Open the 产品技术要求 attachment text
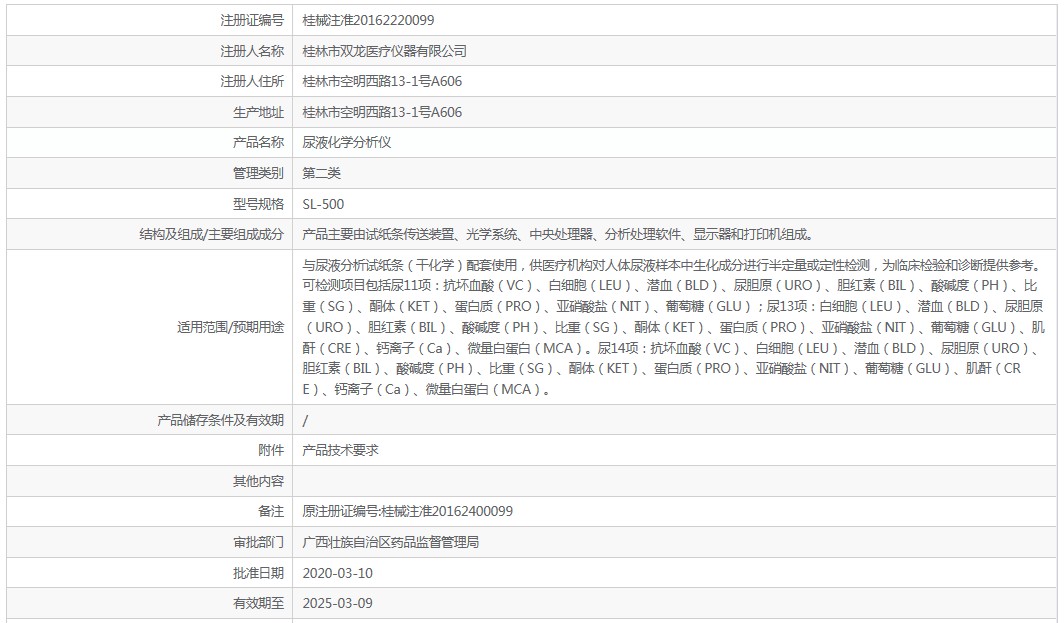1064x623 pixels. [x=340, y=450]
